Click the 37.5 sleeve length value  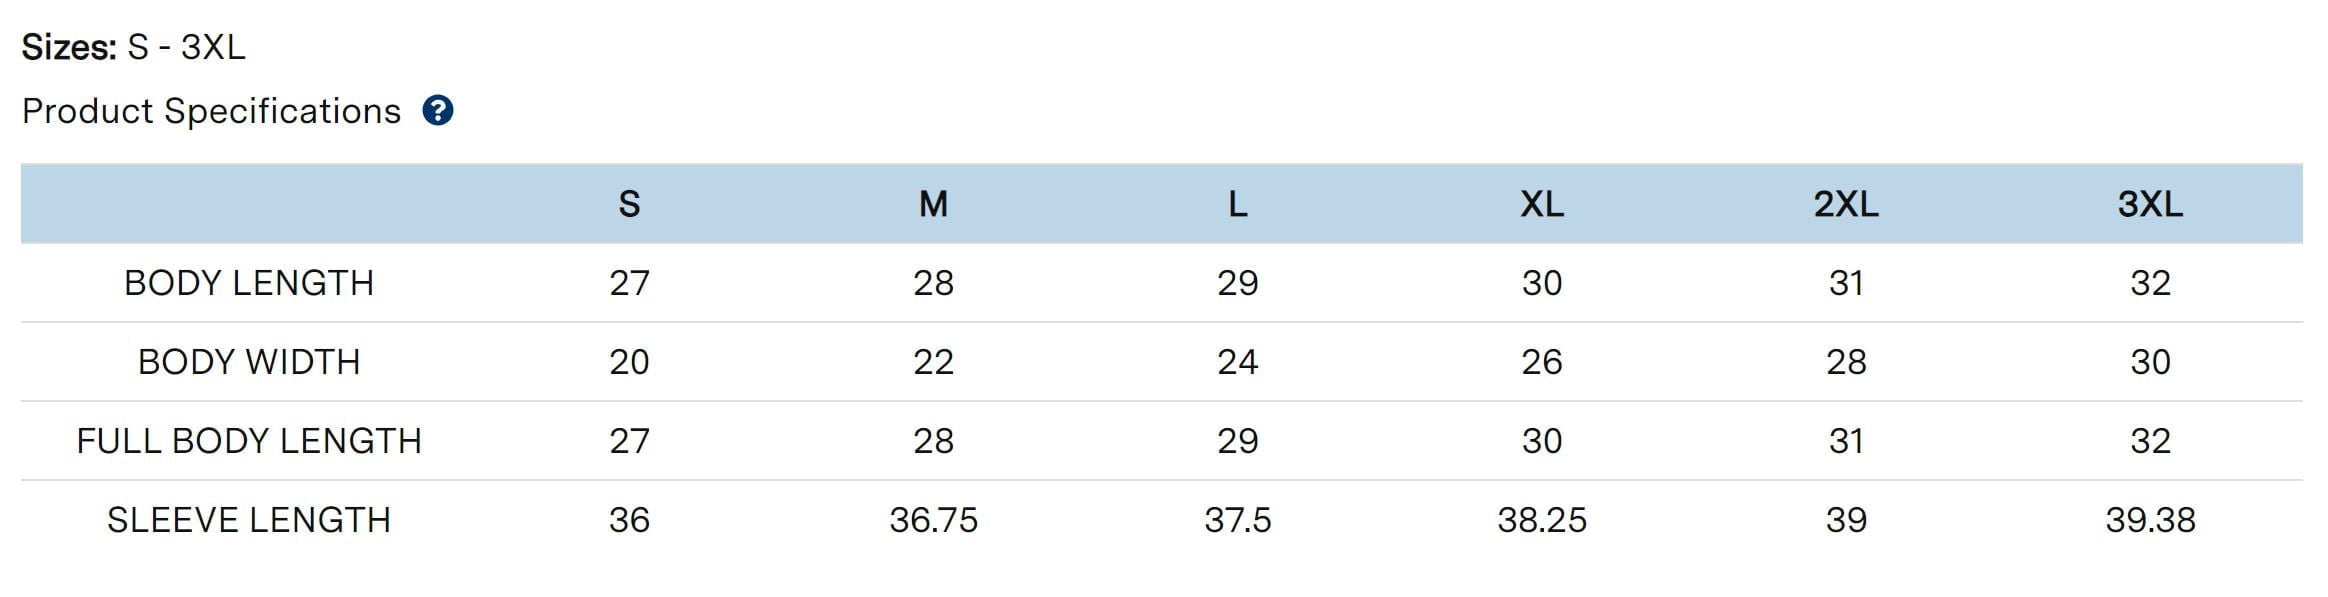(x=1237, y=520)
